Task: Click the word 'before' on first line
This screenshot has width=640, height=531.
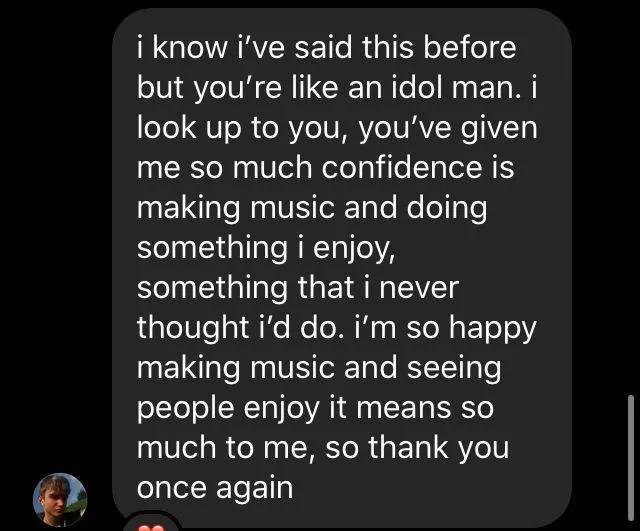Action: [469, 47]
